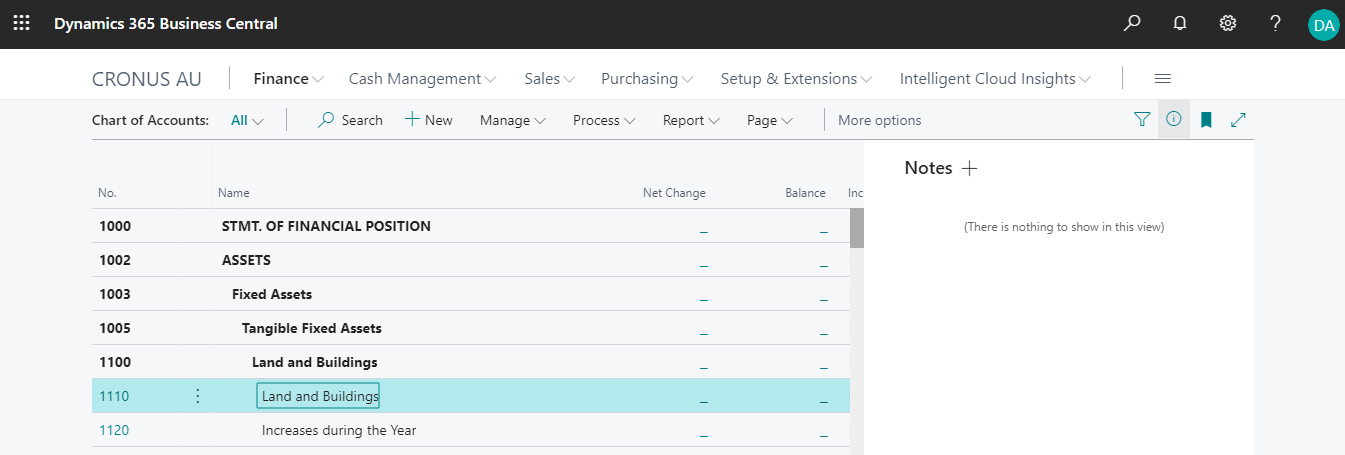1345x455 pixels.
Task: Toggle the FactBox information pane
Action: click(x=1174, y=120)
